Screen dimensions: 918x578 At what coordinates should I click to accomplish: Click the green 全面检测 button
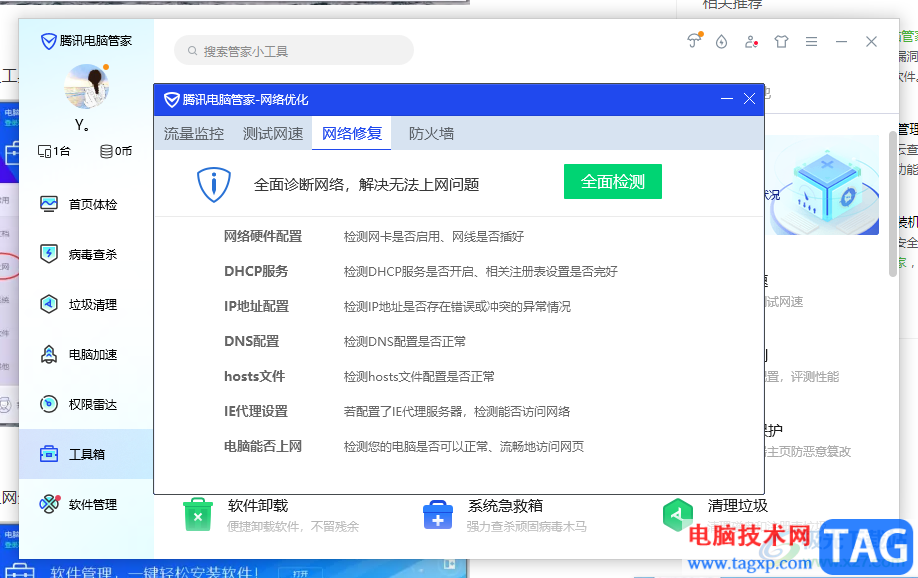coord(613,182)
